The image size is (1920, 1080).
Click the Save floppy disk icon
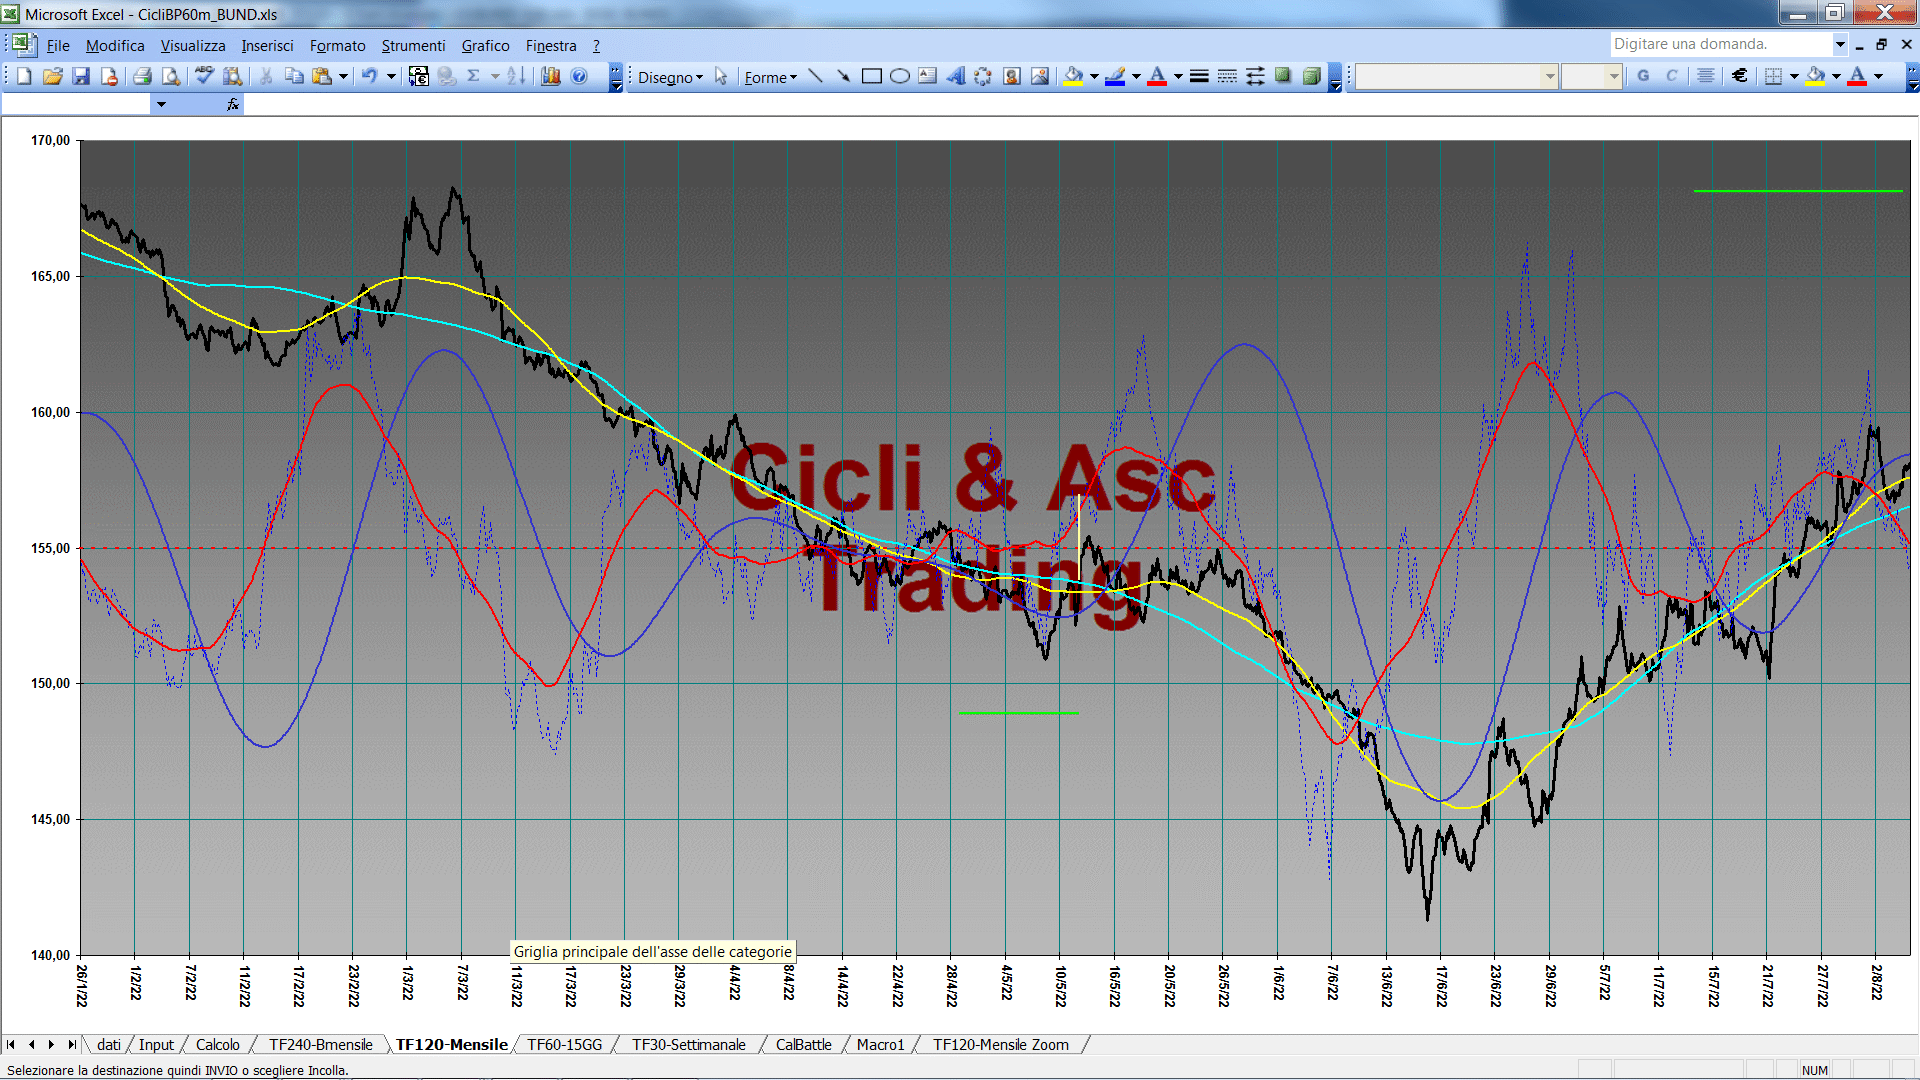tap(81, 76)
